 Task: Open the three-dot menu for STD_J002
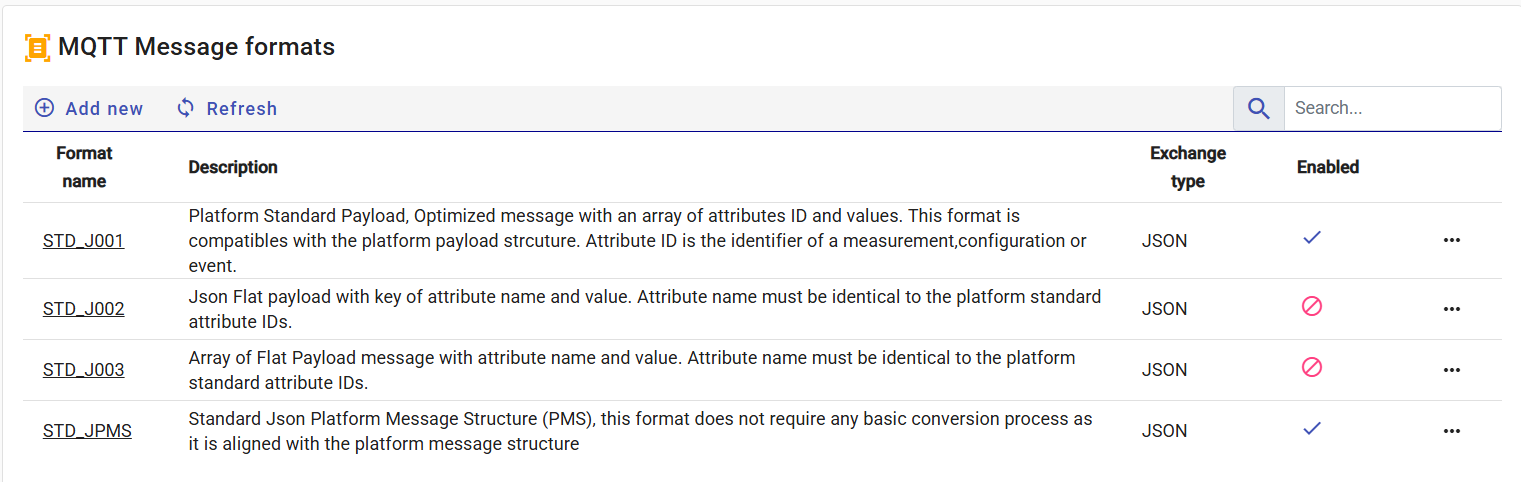coord(1452,309)
